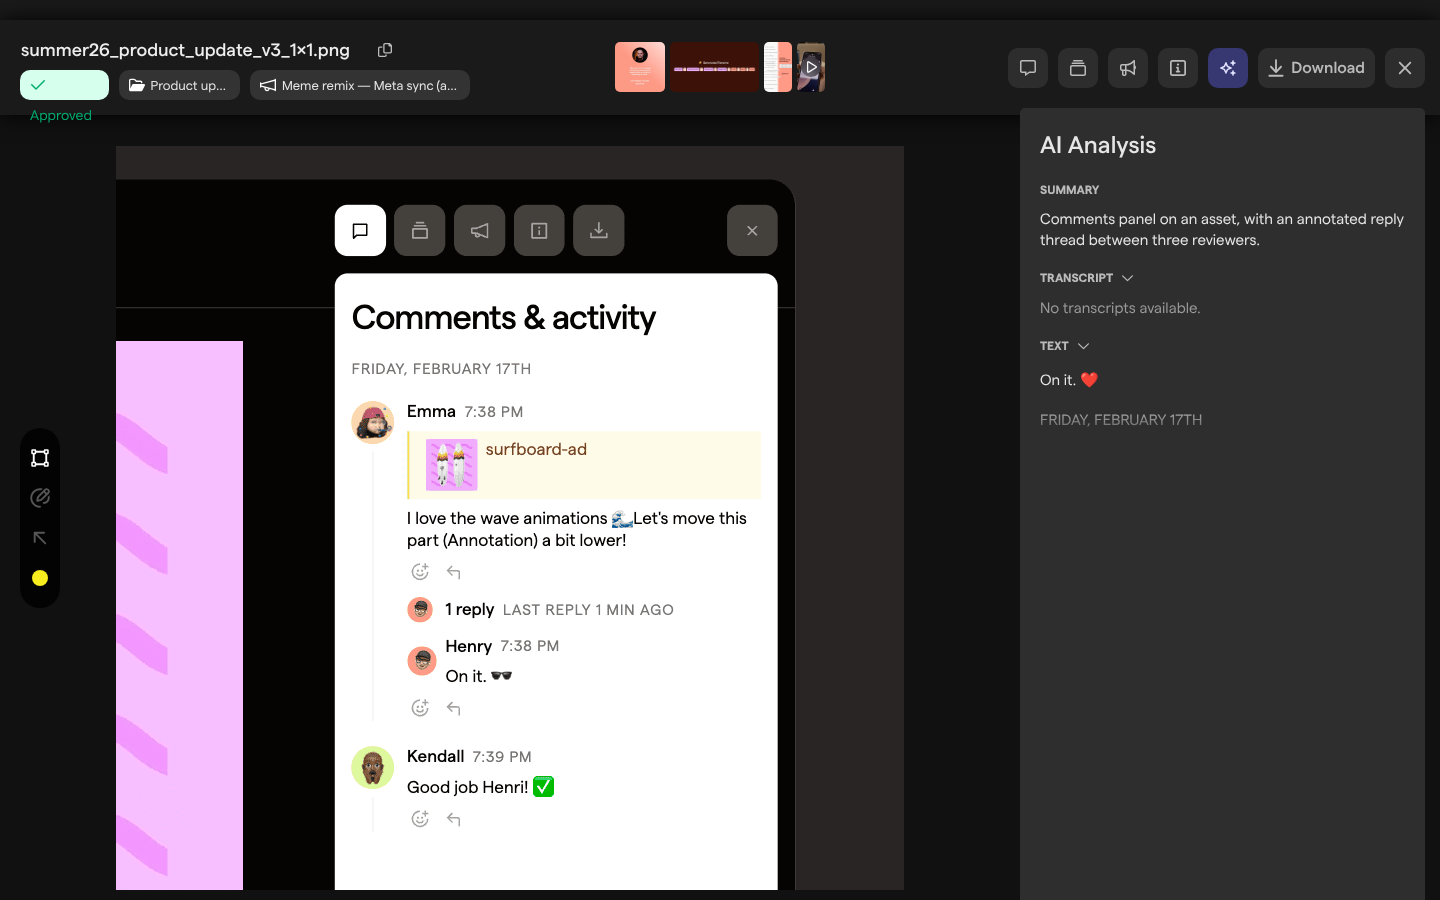
Task: Click the AI Analysis panel title
Action: click(x=1098, y=145)
